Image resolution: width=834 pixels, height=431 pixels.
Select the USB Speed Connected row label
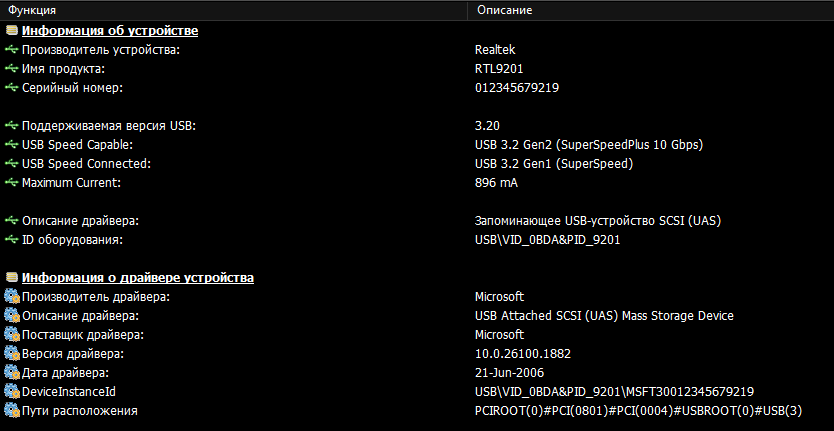tap(91, 164)
